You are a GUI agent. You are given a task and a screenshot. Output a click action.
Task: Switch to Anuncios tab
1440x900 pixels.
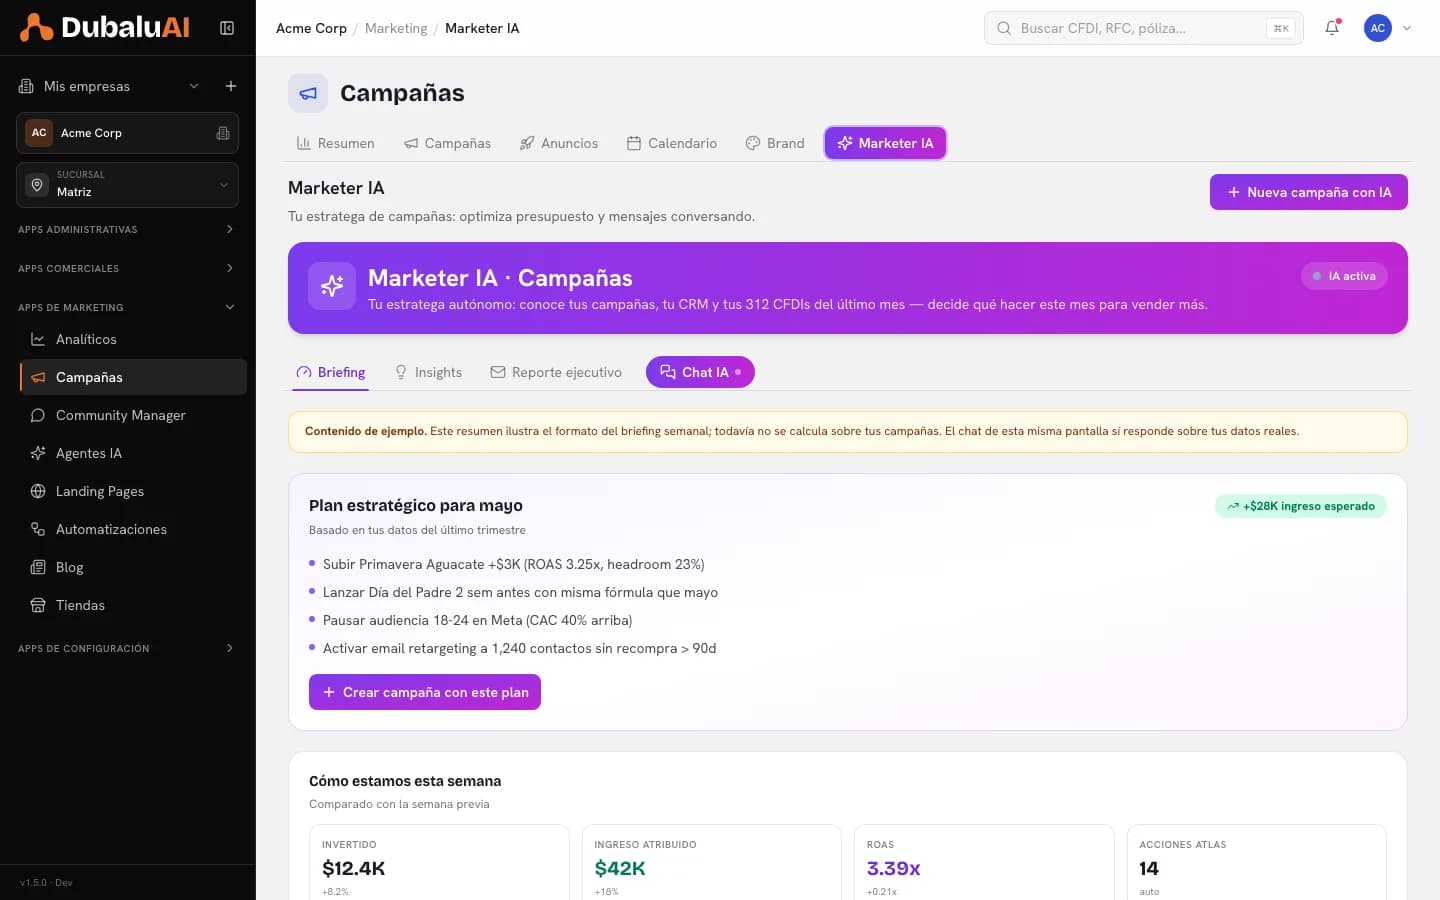tap(559, 143)
